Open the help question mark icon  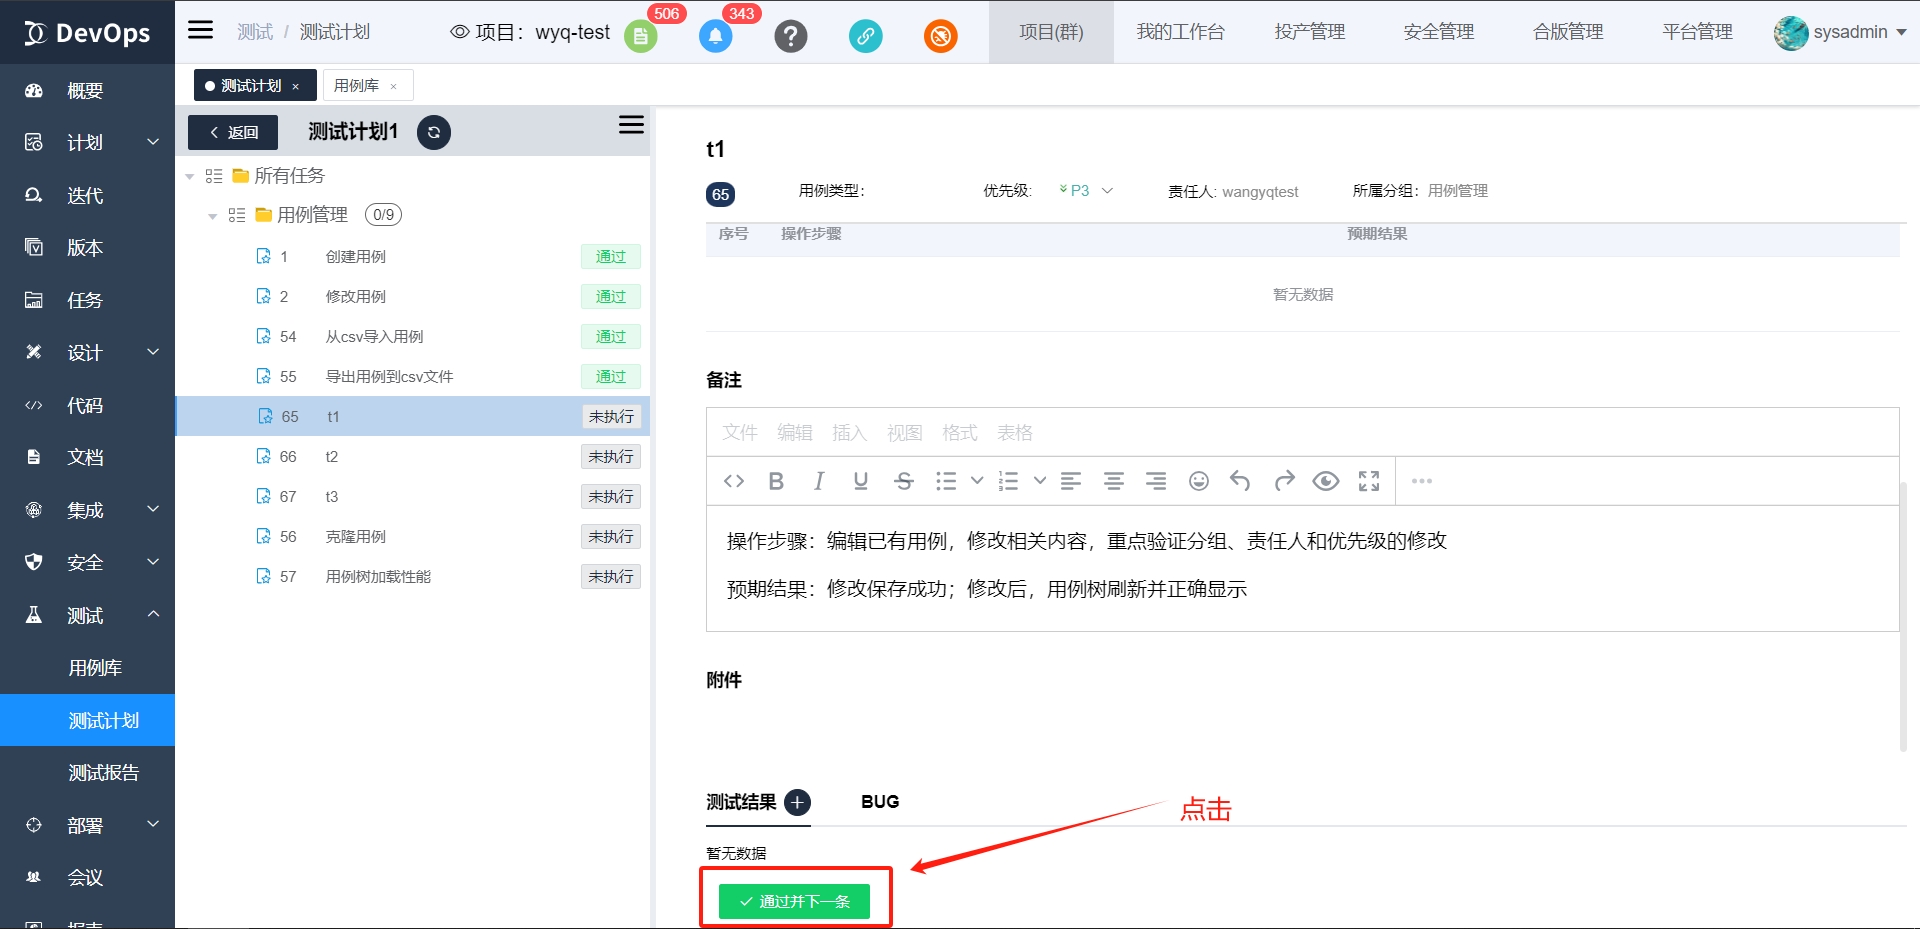(790, 37)
